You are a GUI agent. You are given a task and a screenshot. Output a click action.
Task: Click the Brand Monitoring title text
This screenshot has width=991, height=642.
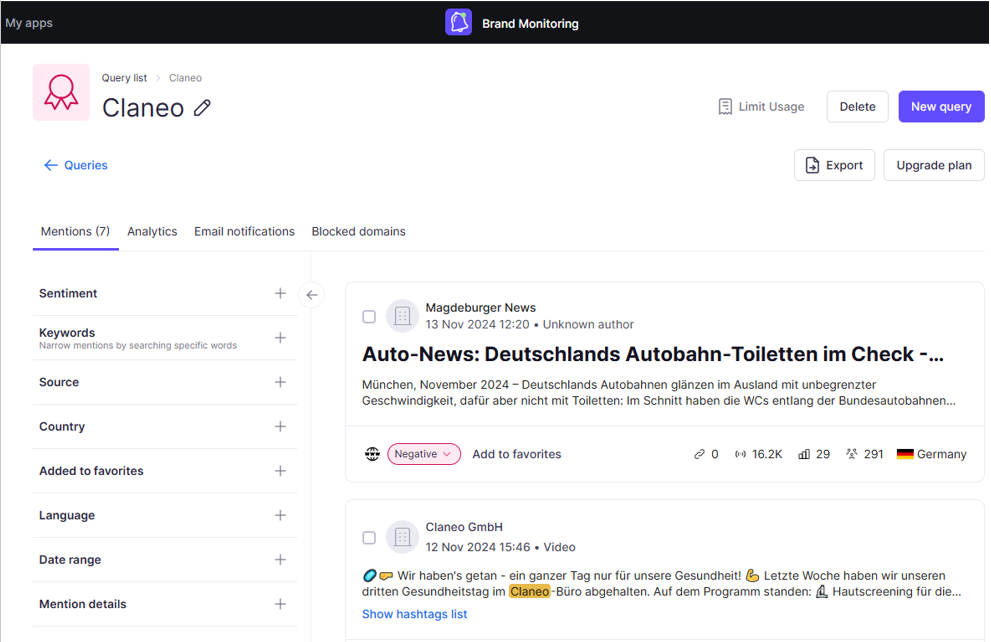pos(530,23)
